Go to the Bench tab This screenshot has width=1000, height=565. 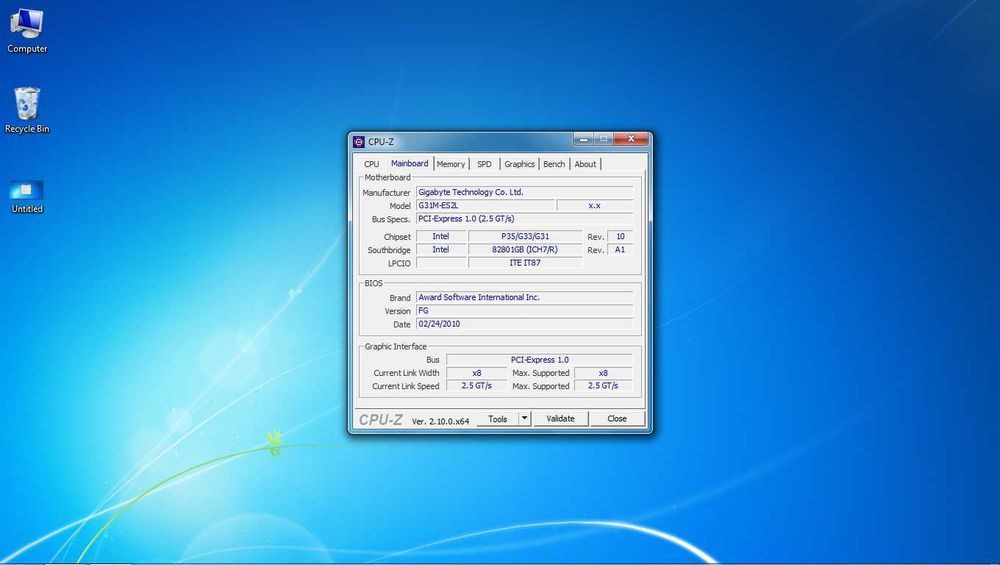(554, 164)
